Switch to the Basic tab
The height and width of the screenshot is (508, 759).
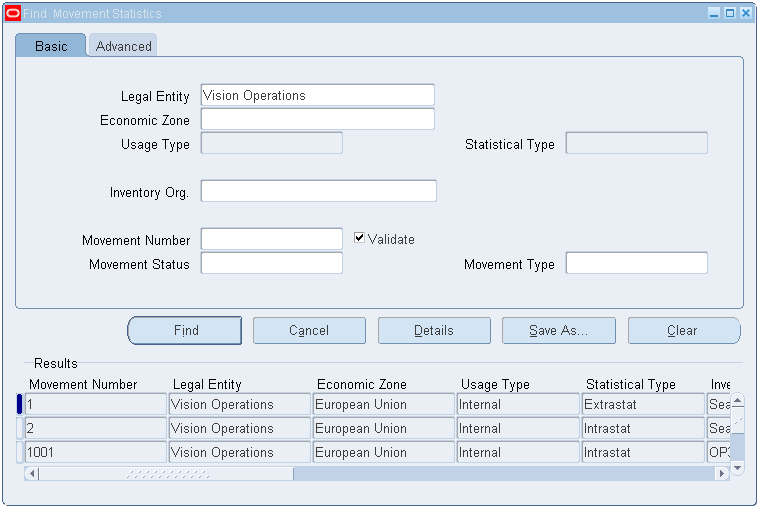(51, 46)
